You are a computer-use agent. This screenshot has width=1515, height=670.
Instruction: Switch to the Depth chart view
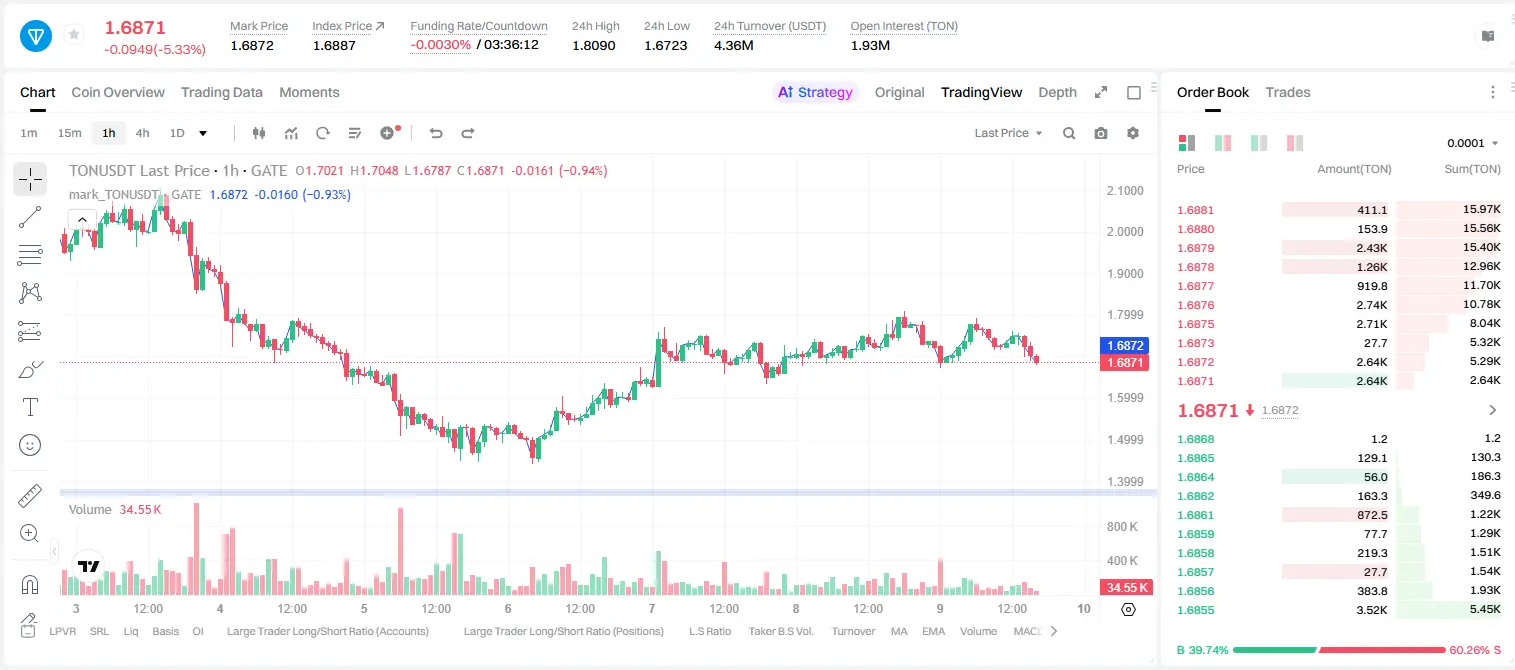(1057, 92)
